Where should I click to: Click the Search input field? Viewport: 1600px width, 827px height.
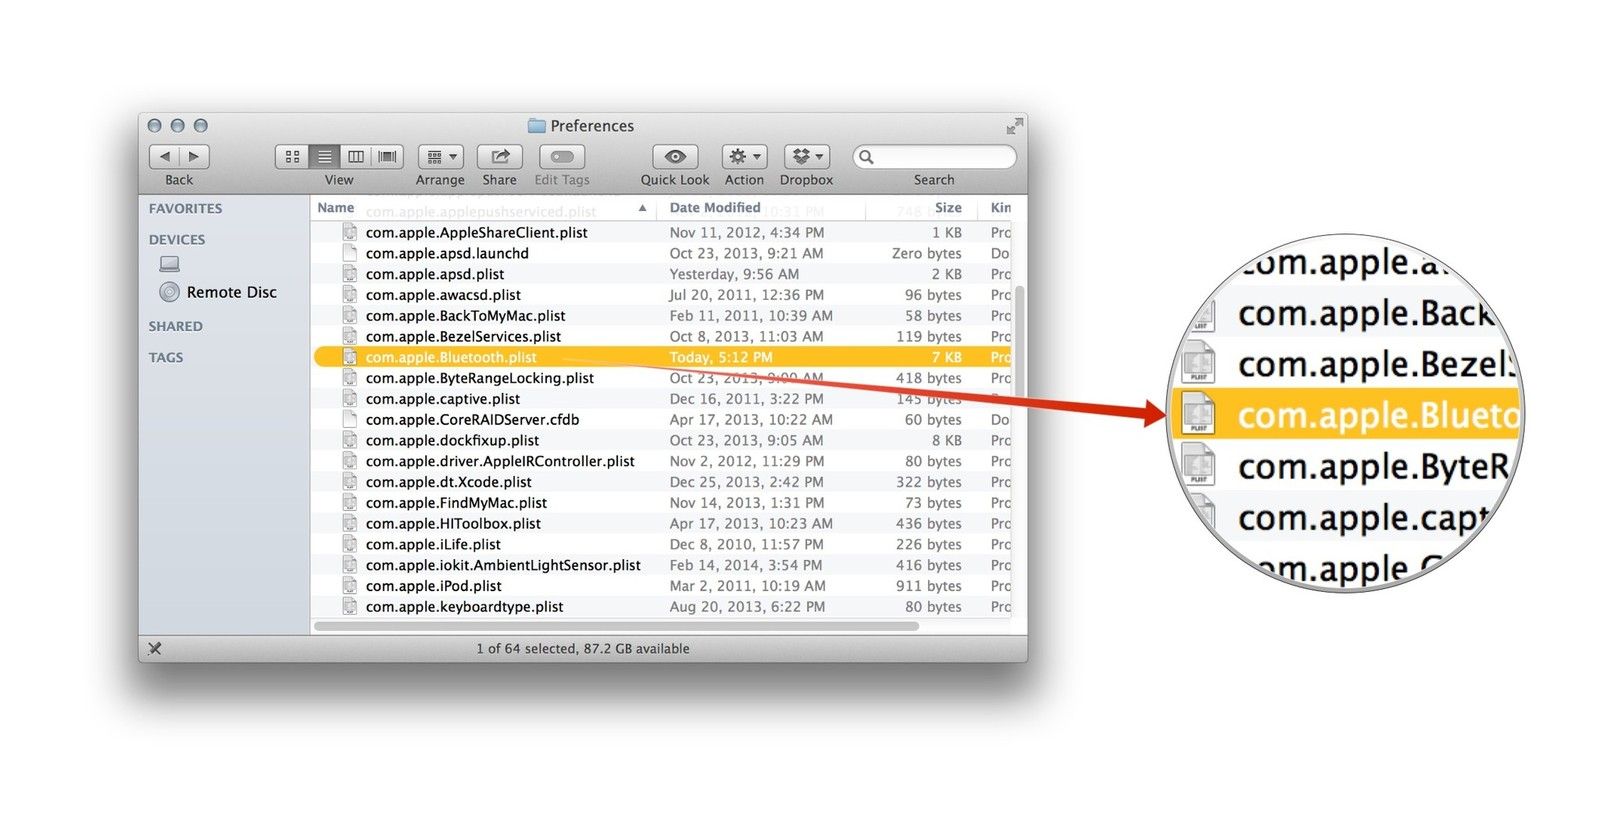(x=942, y=157)
